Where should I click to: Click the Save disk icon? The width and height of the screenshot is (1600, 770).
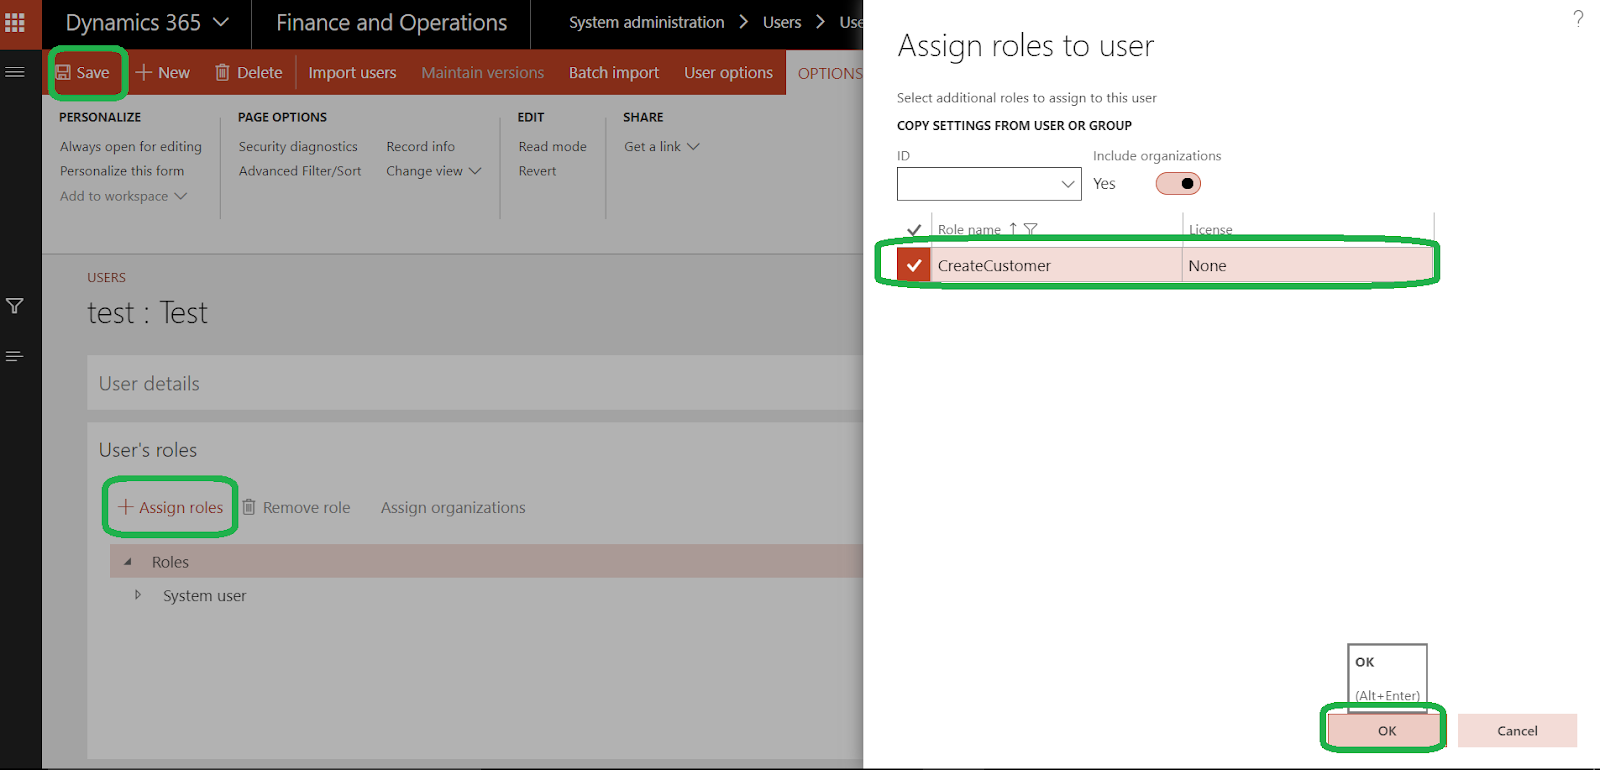[x=63, y=73]
